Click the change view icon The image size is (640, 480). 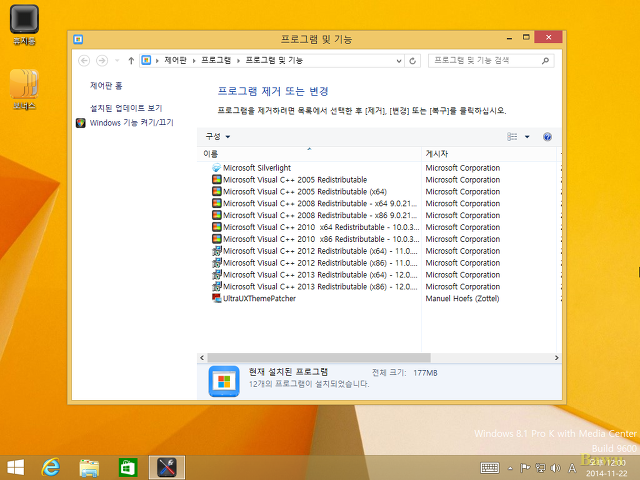click(512, 136)
